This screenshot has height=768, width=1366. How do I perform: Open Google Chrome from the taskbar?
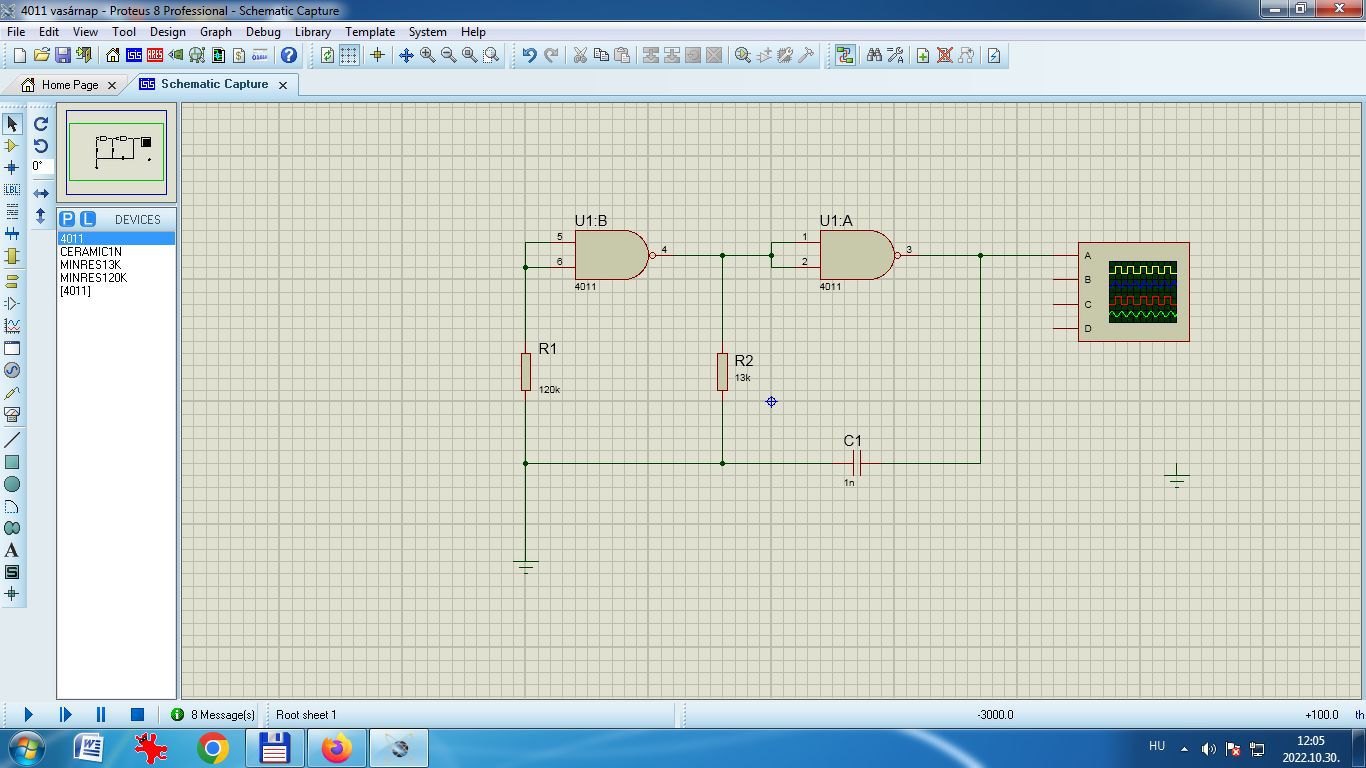coord(212,748)
